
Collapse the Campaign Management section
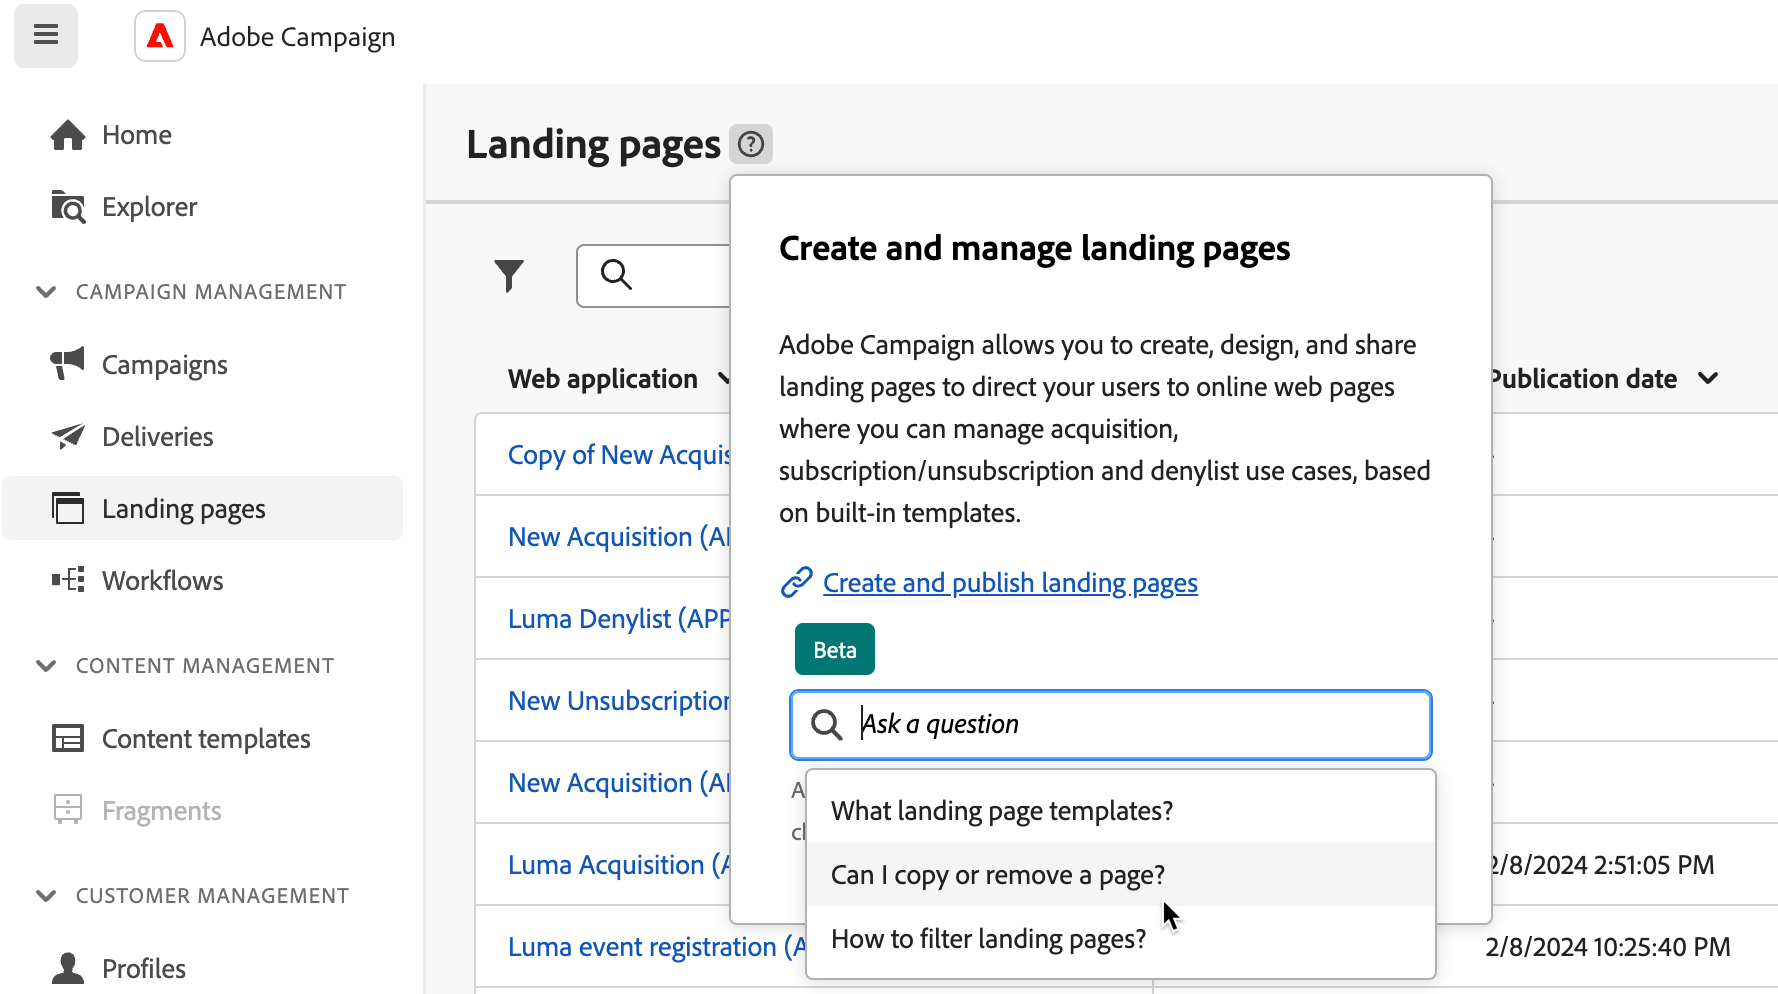(x=46, y=292)
